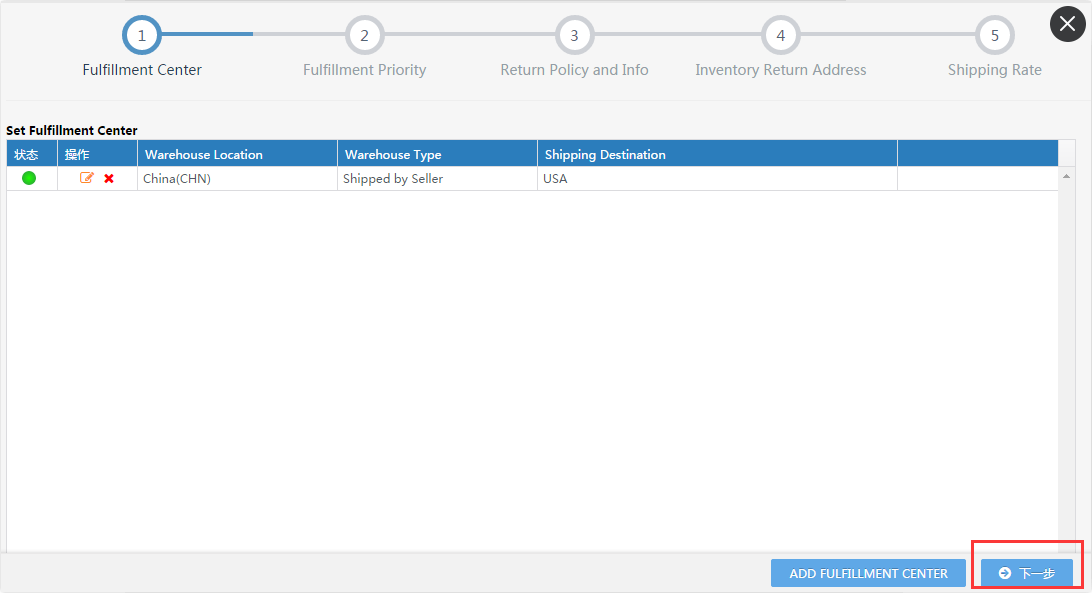
Task: Select step 1 circle in wizard
Action: point(142,35)
